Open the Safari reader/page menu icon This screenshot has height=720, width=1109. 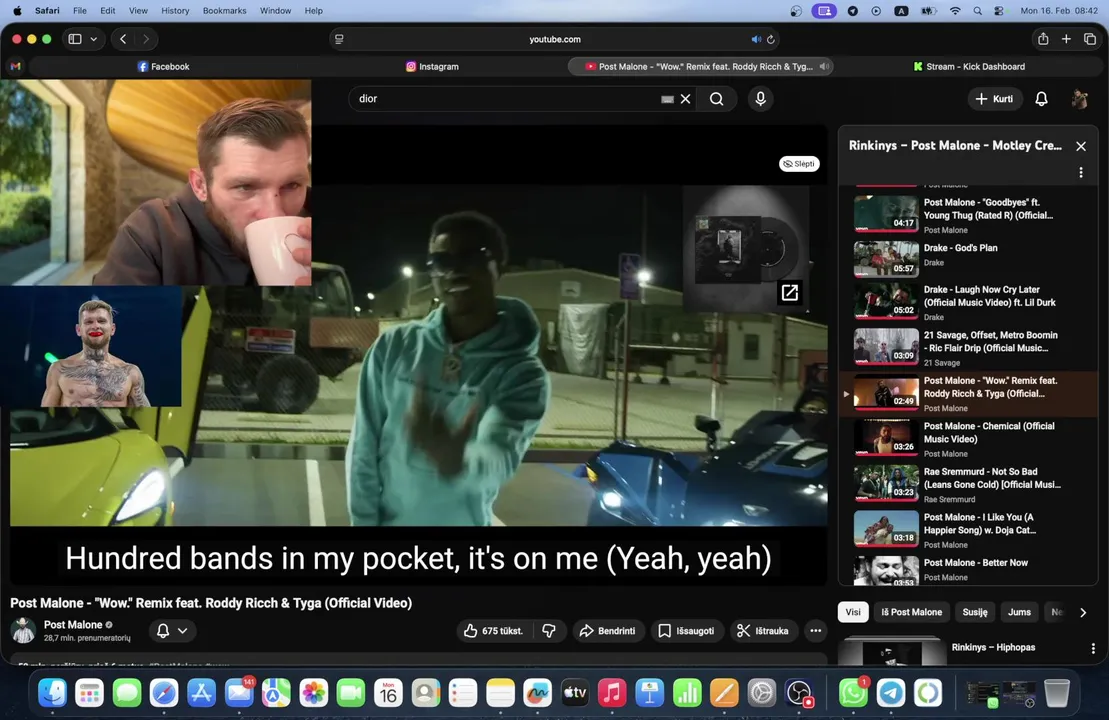339,40
